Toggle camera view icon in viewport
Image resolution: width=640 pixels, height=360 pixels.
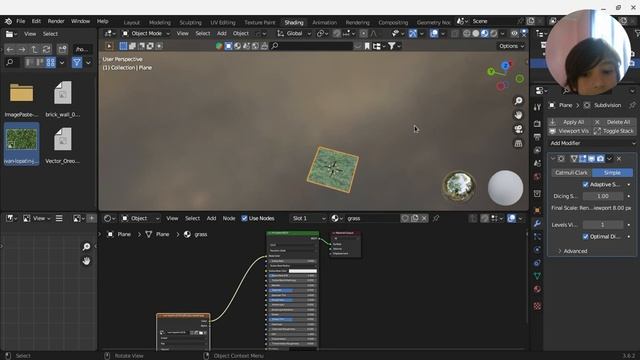pyautogui.click(x=518, y=129)
